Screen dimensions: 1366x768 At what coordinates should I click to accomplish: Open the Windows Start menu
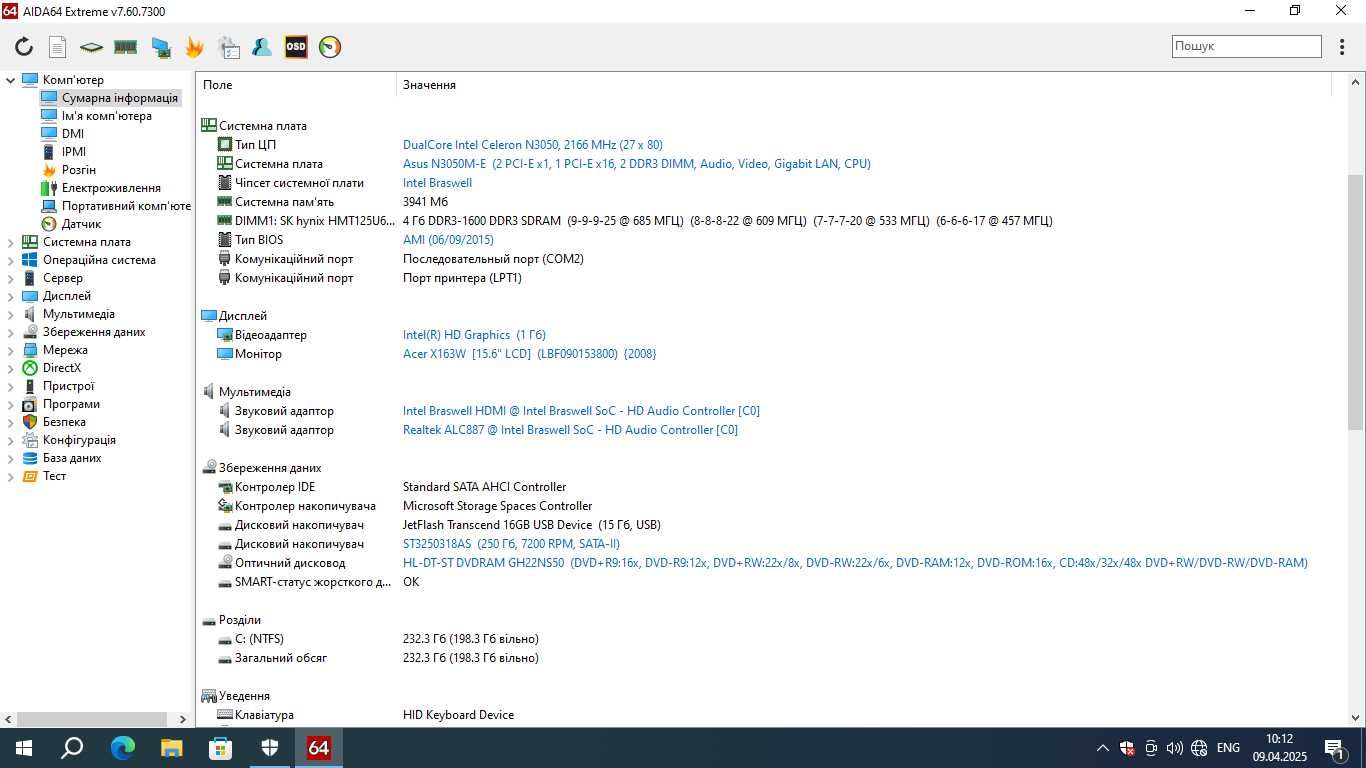[x=23, y=748]
